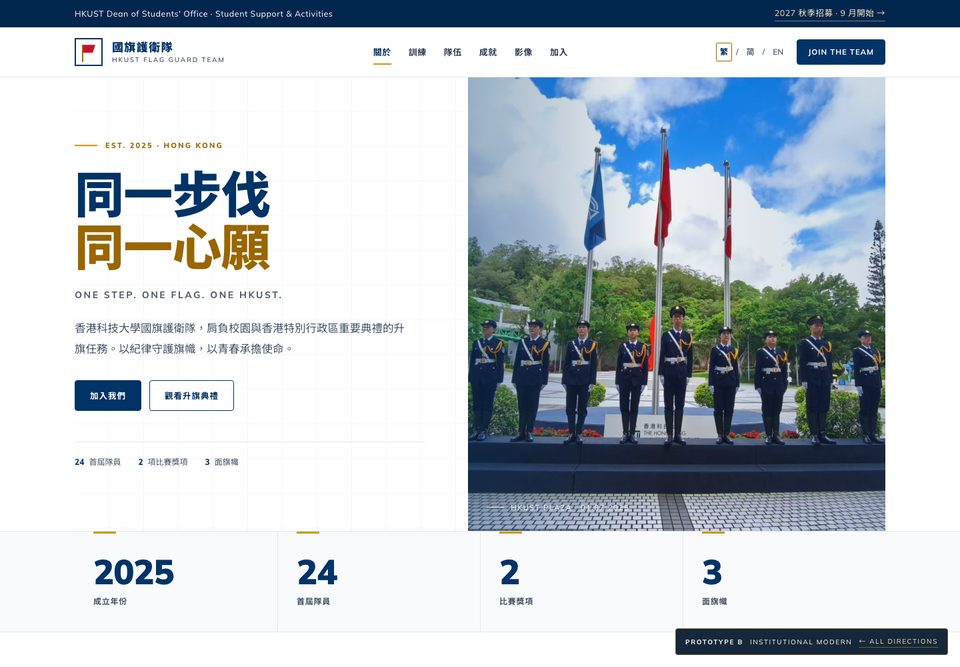Click the small 2 項比賽獎項 text
The width and height of the screenshot is (960, 667).
click(163, 462)
